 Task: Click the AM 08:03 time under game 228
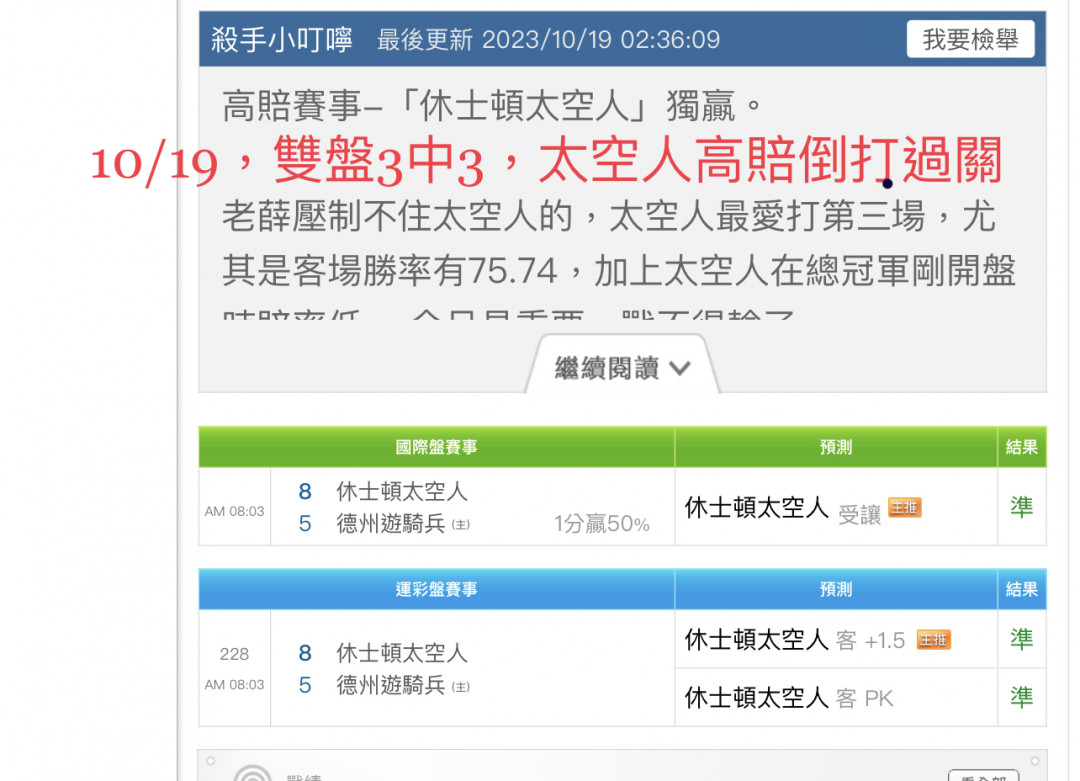(x=234, y=685)
